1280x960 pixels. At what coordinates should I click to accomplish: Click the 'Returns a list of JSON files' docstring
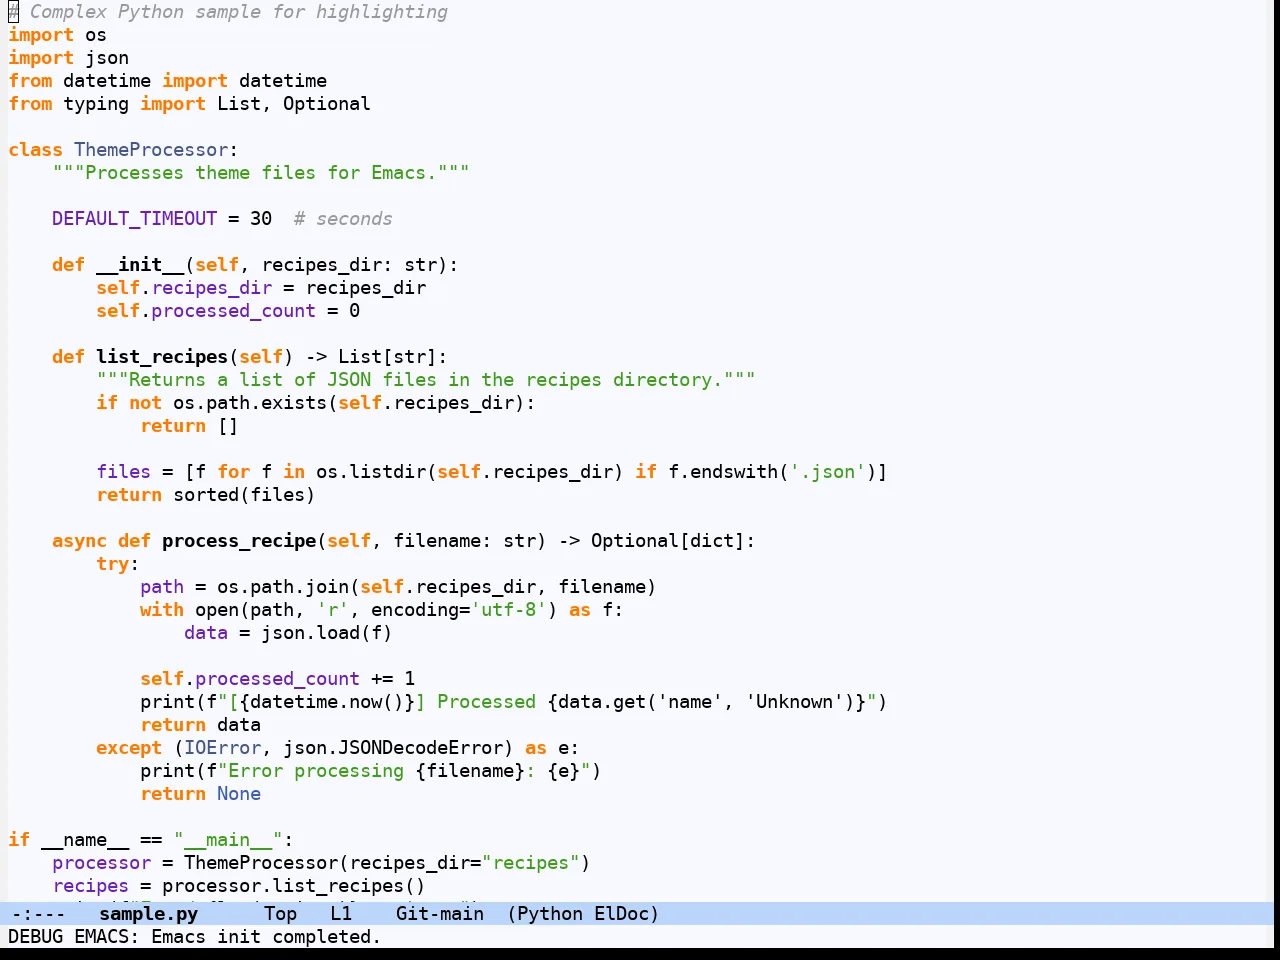[426, 380]
